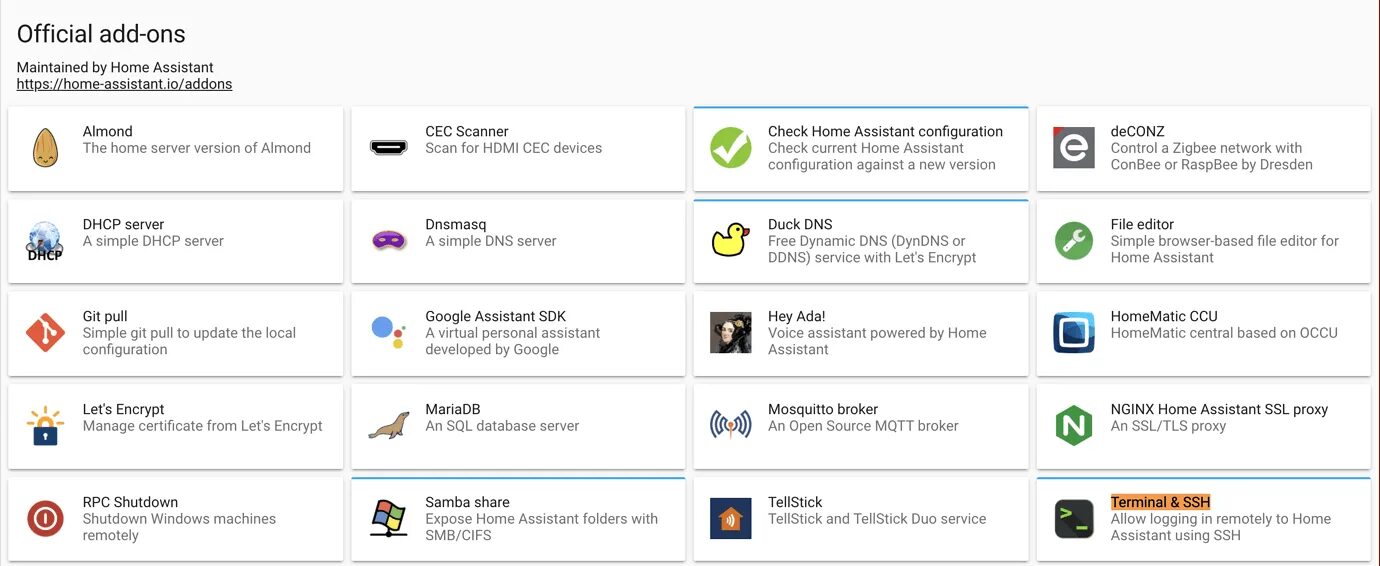Select the File editor add-on card

point(1203,241)
